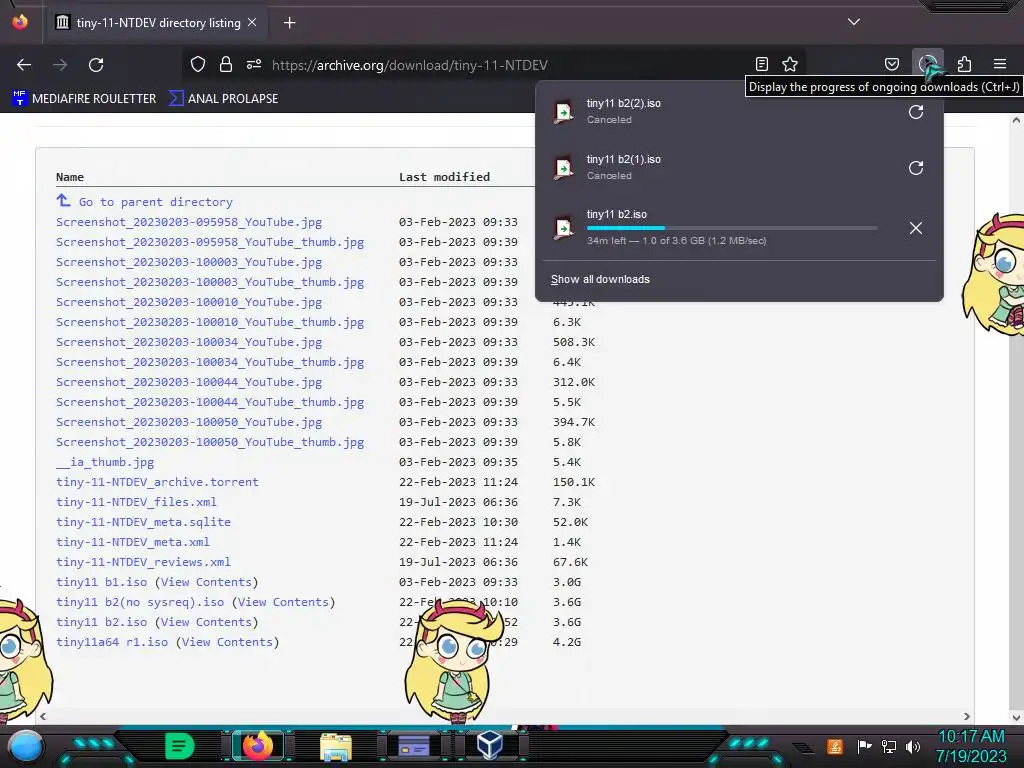Click the vertical scrollbar up arrow
1024x768 pixels.
[1016, 120]
